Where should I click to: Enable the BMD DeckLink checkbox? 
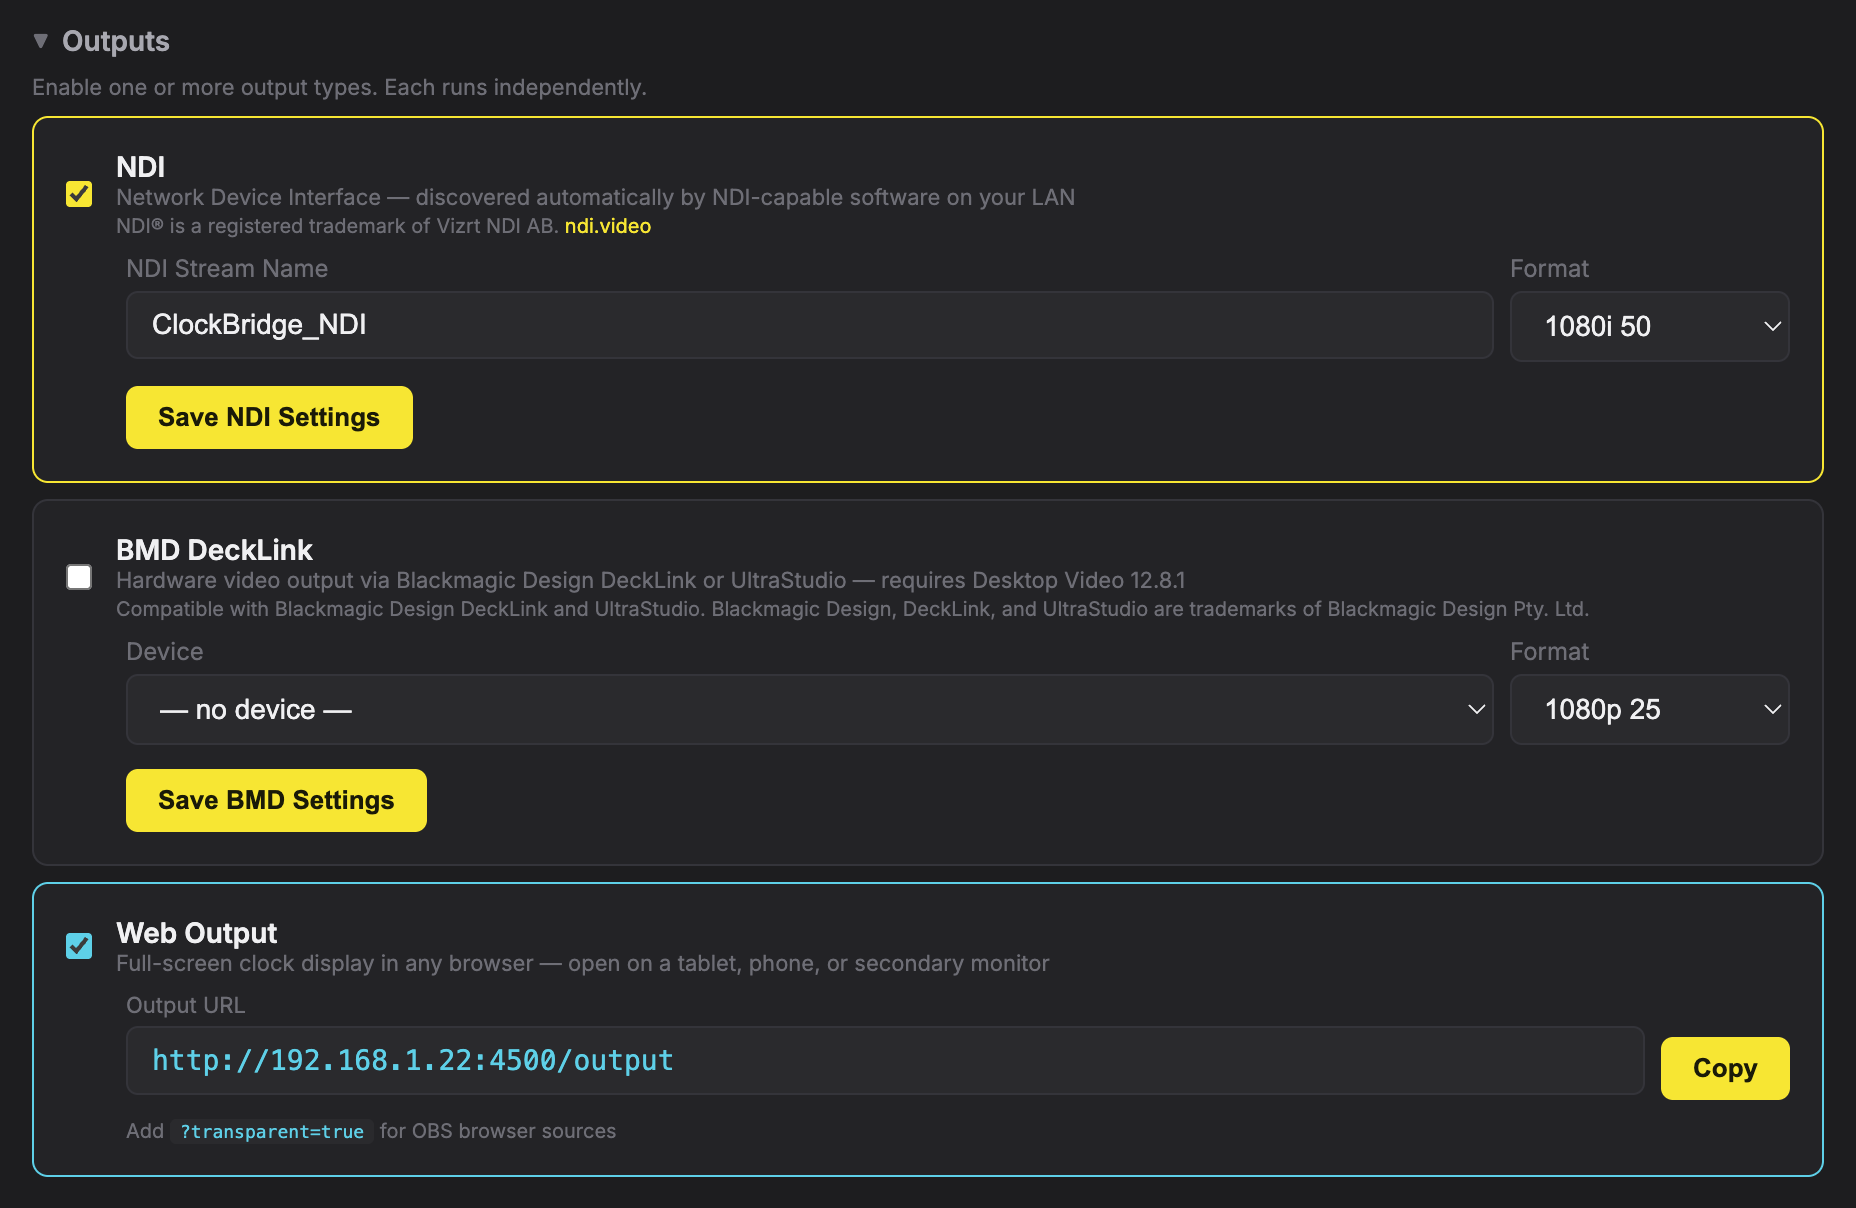tap(79, 577)
